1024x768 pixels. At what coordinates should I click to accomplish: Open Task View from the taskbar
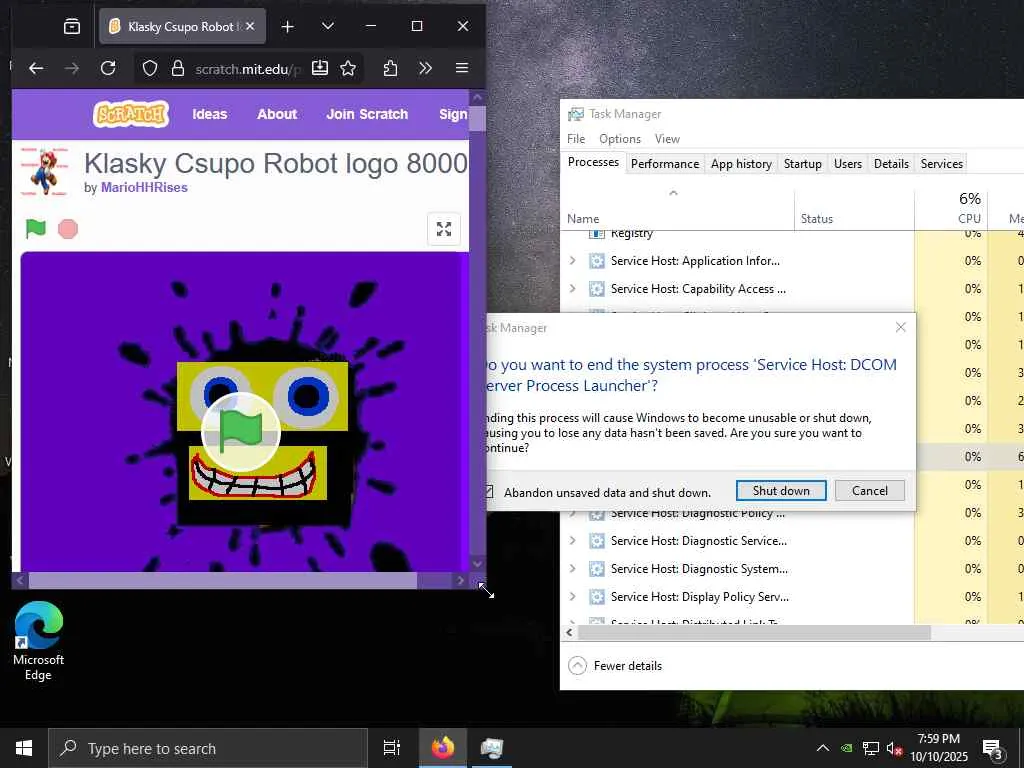point(391,748)
